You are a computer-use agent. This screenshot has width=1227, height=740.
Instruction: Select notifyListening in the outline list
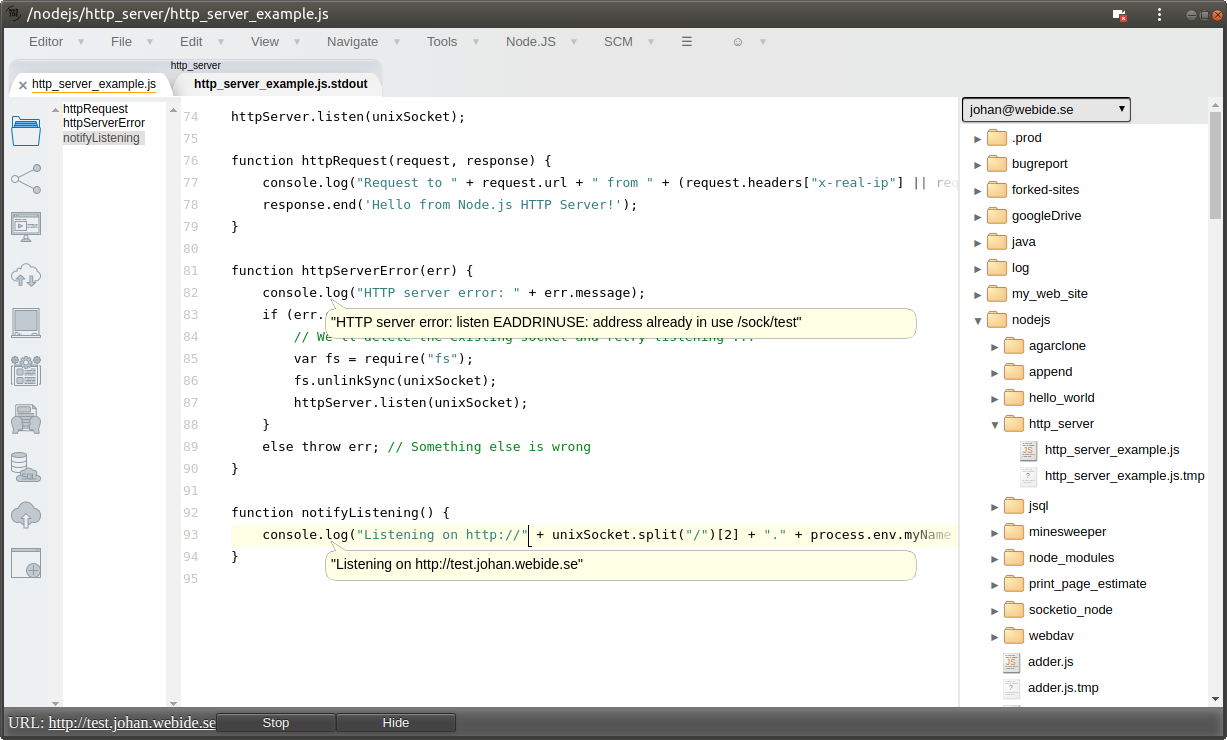coord(100,138)
